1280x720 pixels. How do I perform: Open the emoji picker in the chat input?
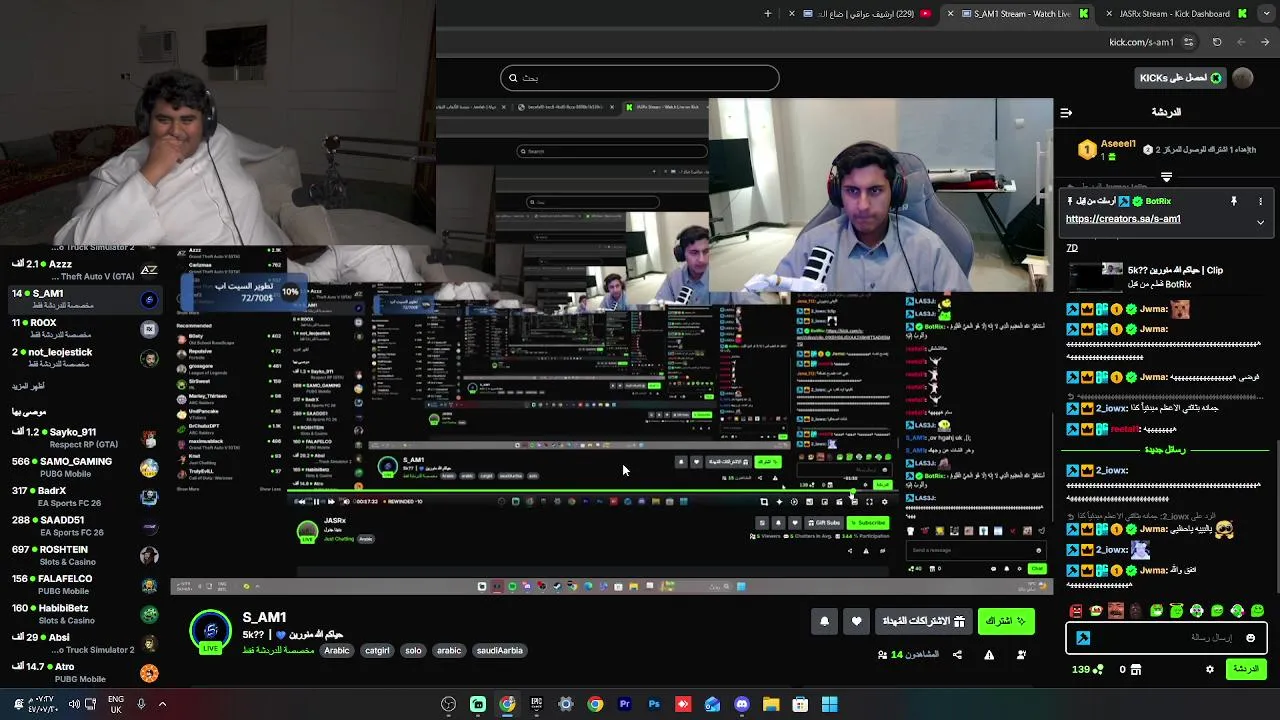[x=1250, y=638]
